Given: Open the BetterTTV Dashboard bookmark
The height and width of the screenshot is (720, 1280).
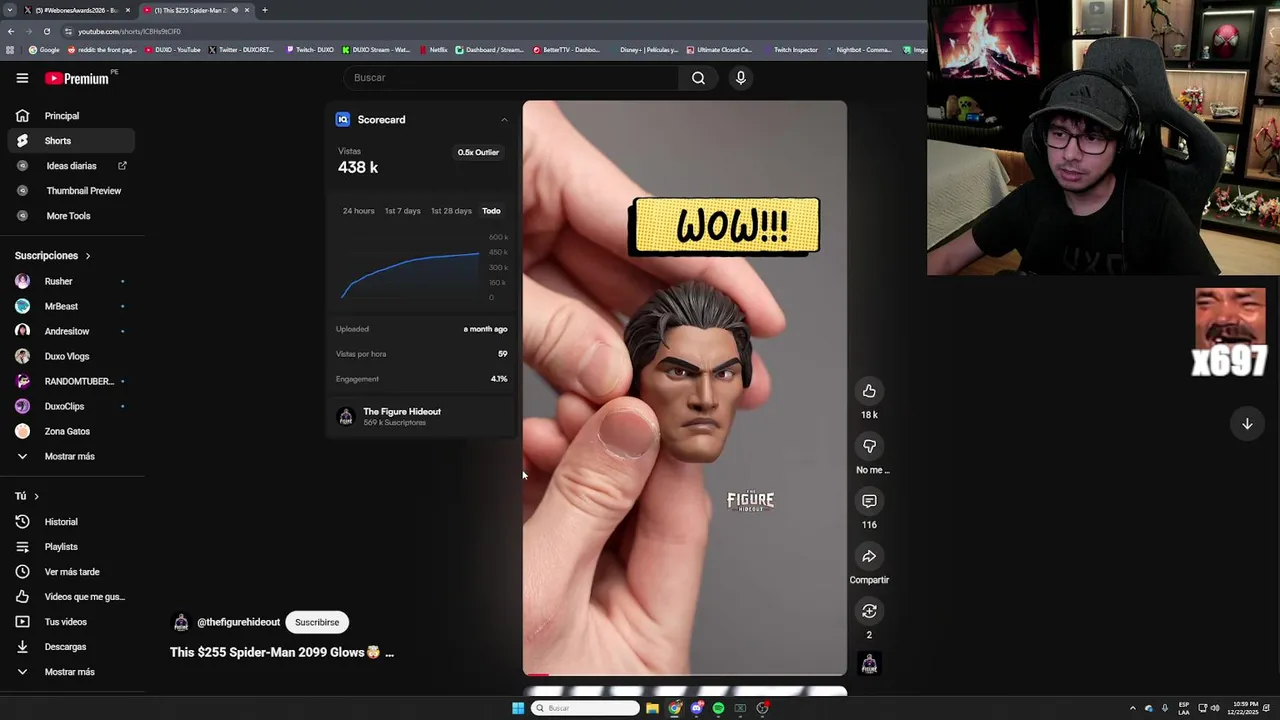Looking at the screenshot, I should tap(566, 50).
